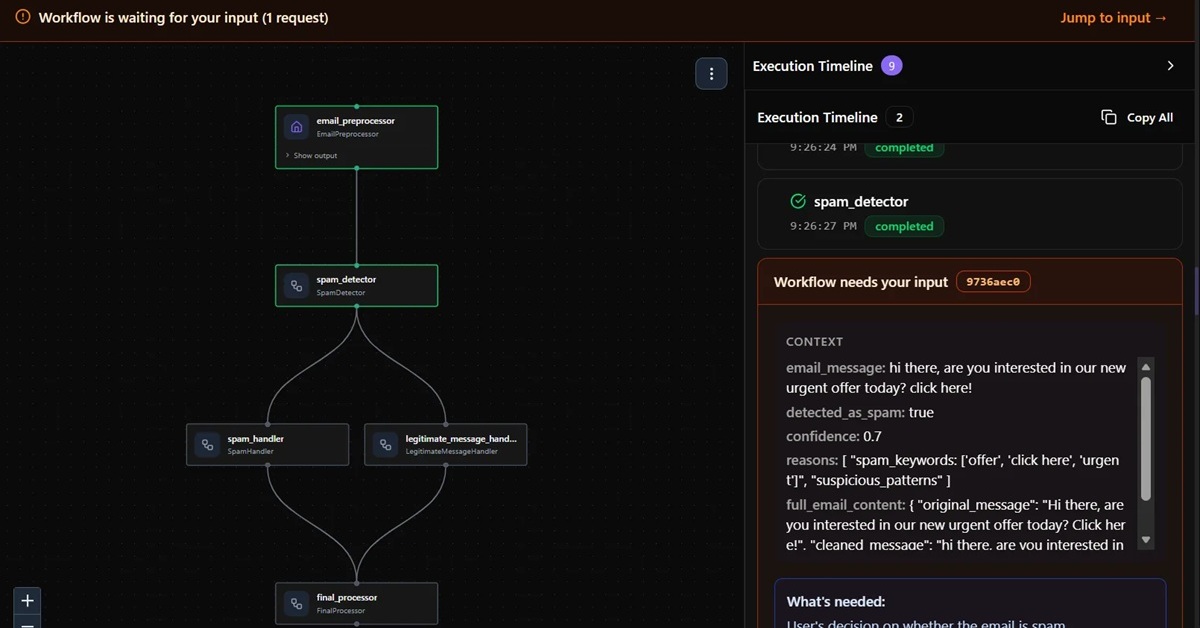The width and height of the screenshot is (1200, 628).
Task: Select the final_processor node label
Action: coord(346,597)
